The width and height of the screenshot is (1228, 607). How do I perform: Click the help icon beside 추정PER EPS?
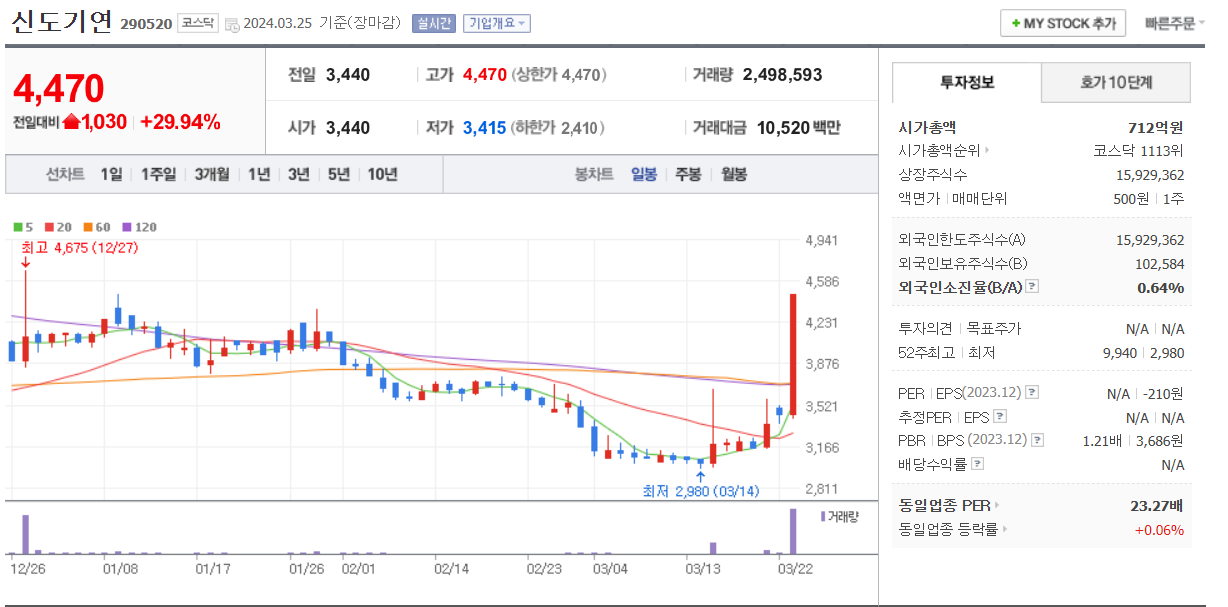coord(1000,417)
